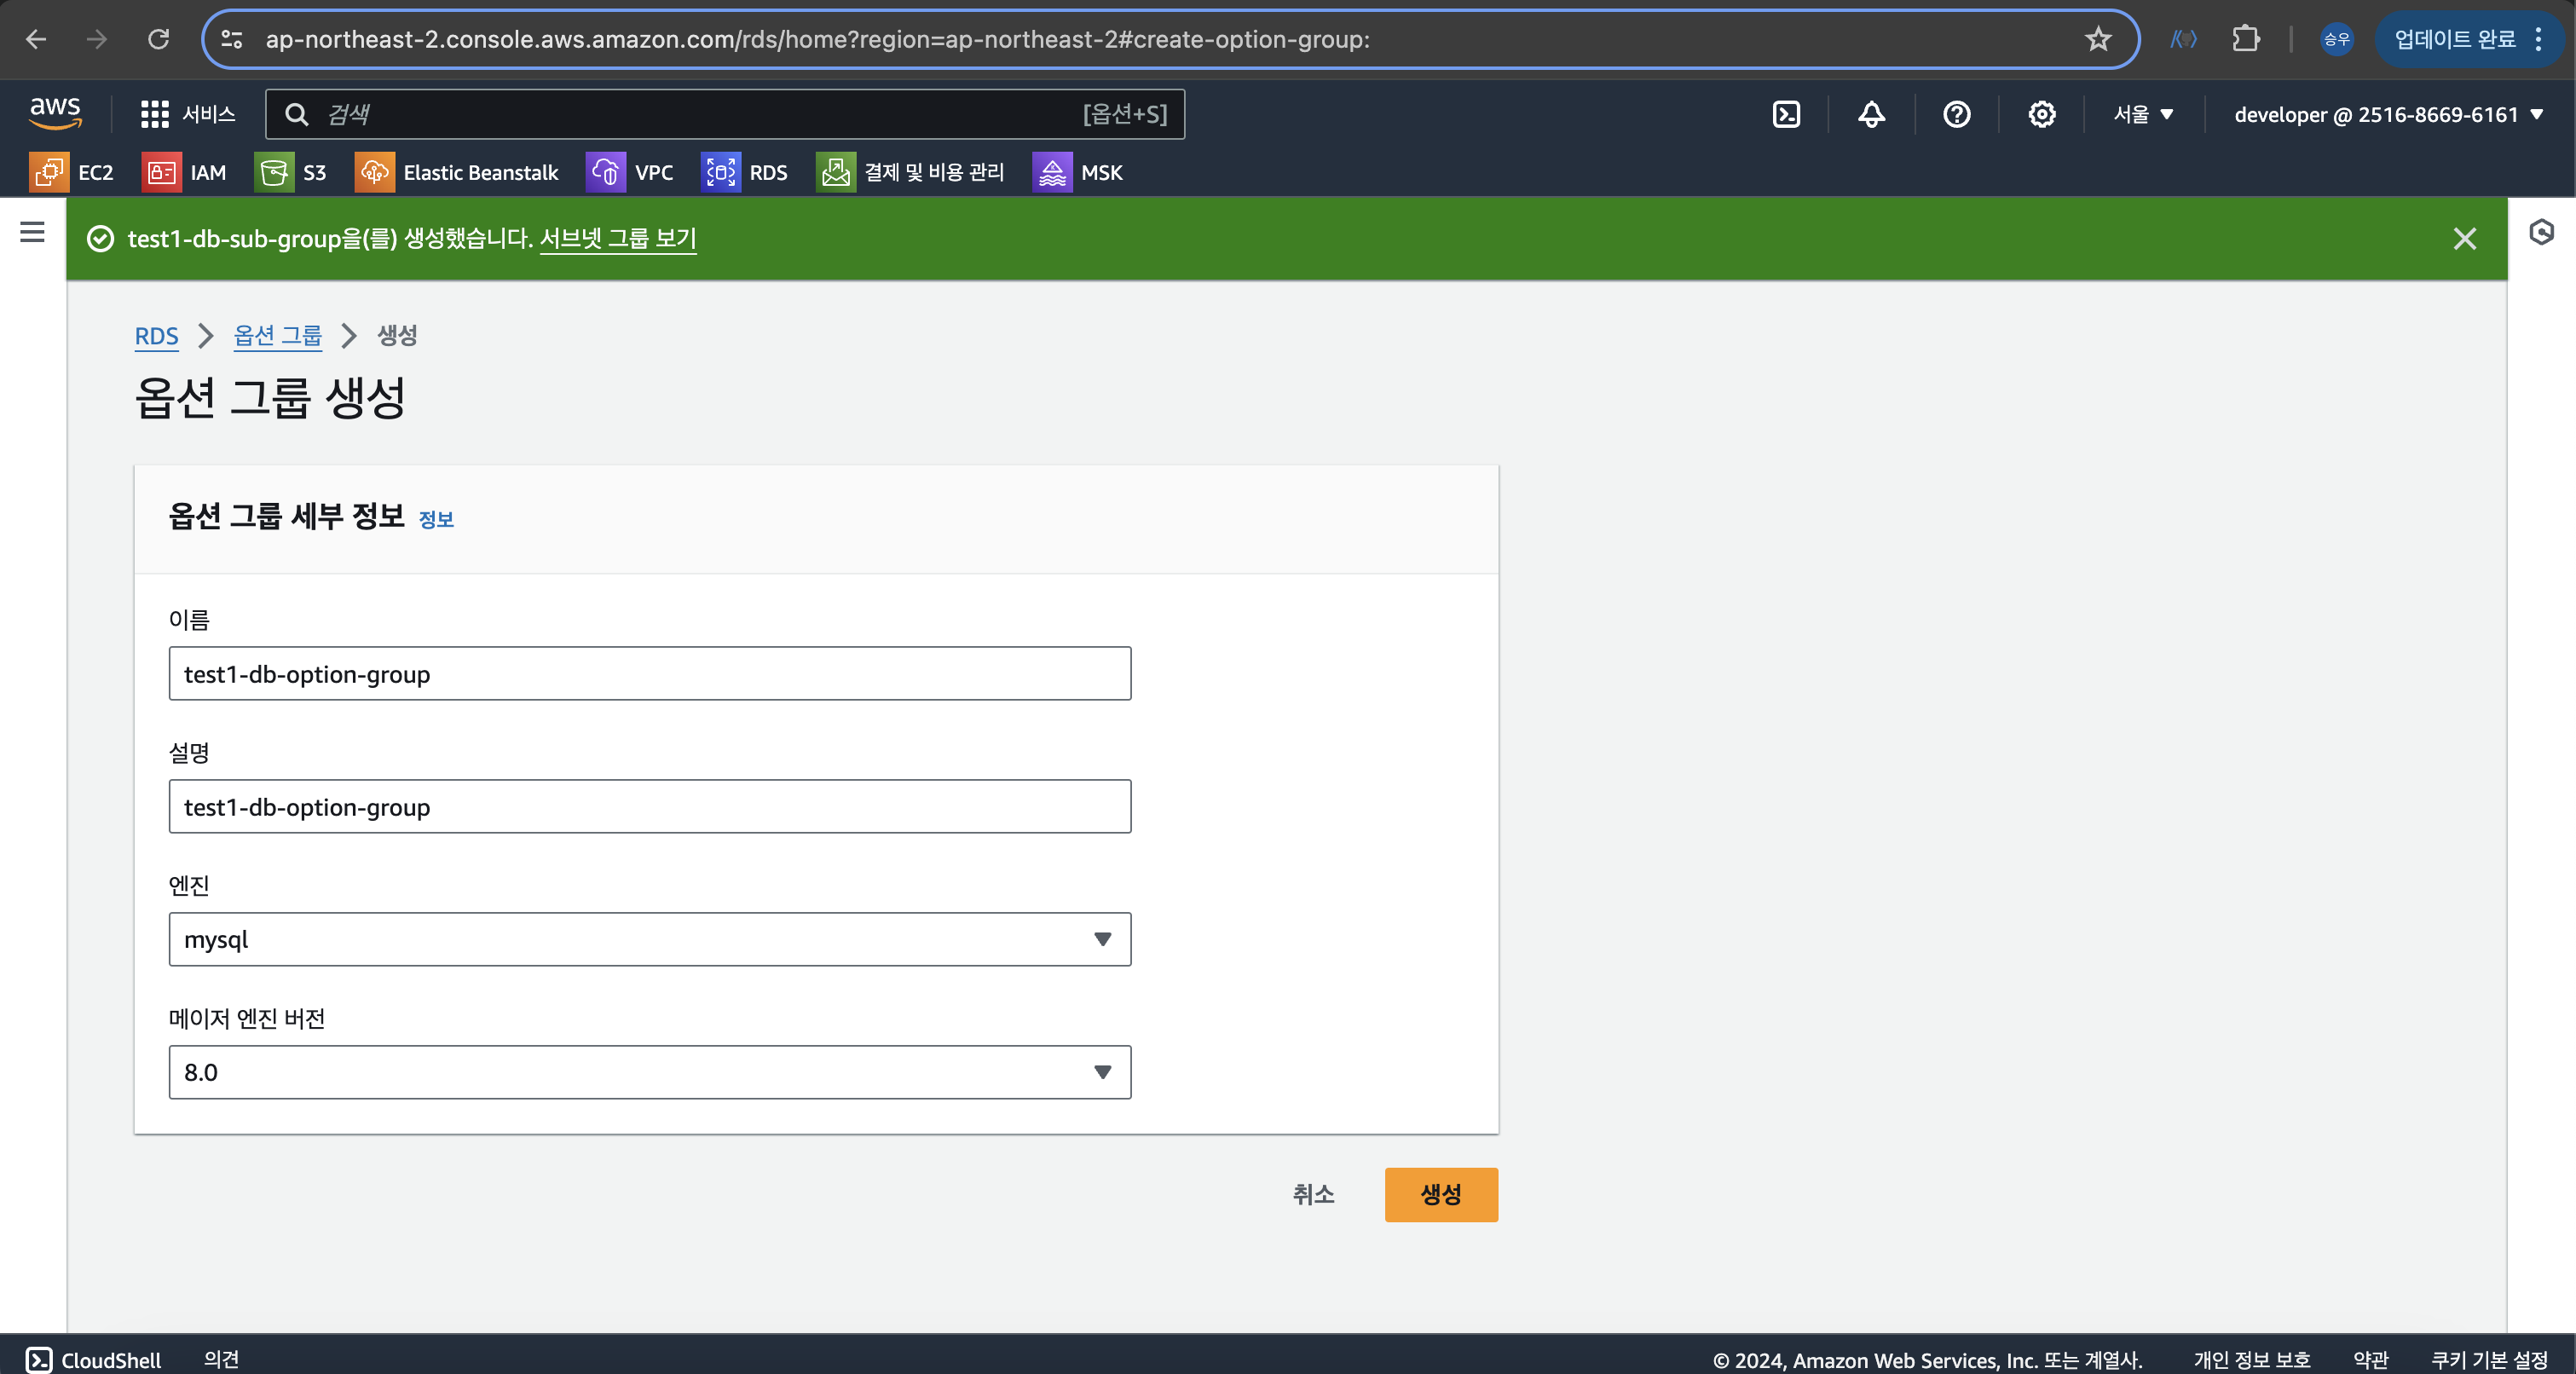Open the Seoul region selector

2143,114
